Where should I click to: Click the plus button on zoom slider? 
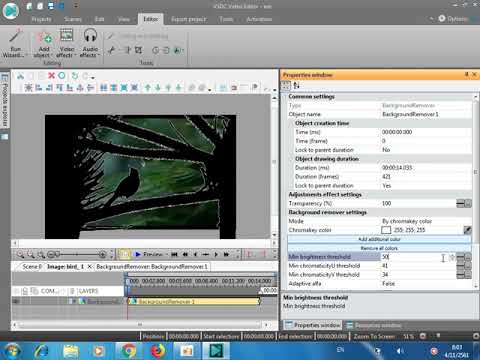pyautogui.click(x=103, y=255)
